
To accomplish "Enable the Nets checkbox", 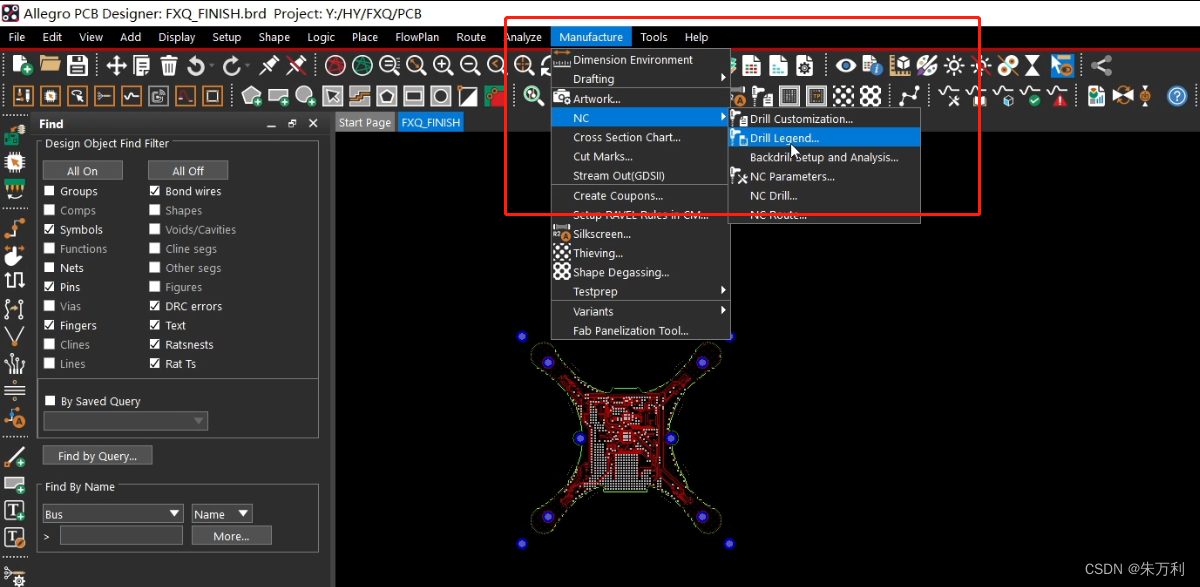I will tap(50, 268).
